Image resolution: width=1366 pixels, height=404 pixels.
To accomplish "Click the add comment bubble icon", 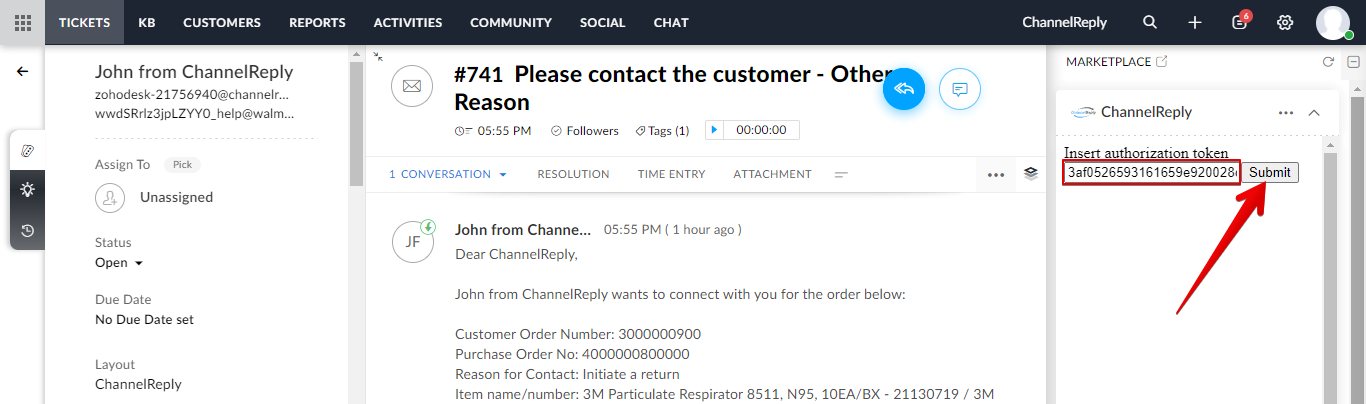I will 960,89.
